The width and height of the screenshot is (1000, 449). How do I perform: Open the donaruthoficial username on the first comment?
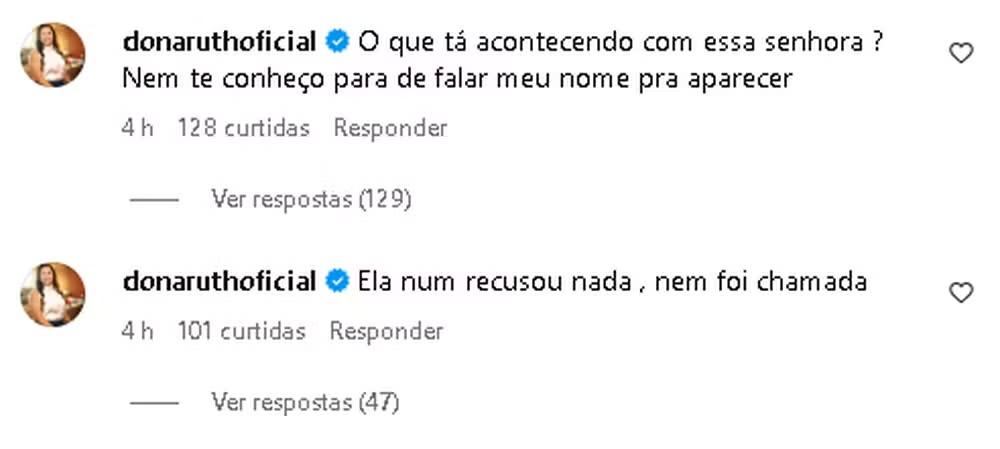tap(219, 42)
